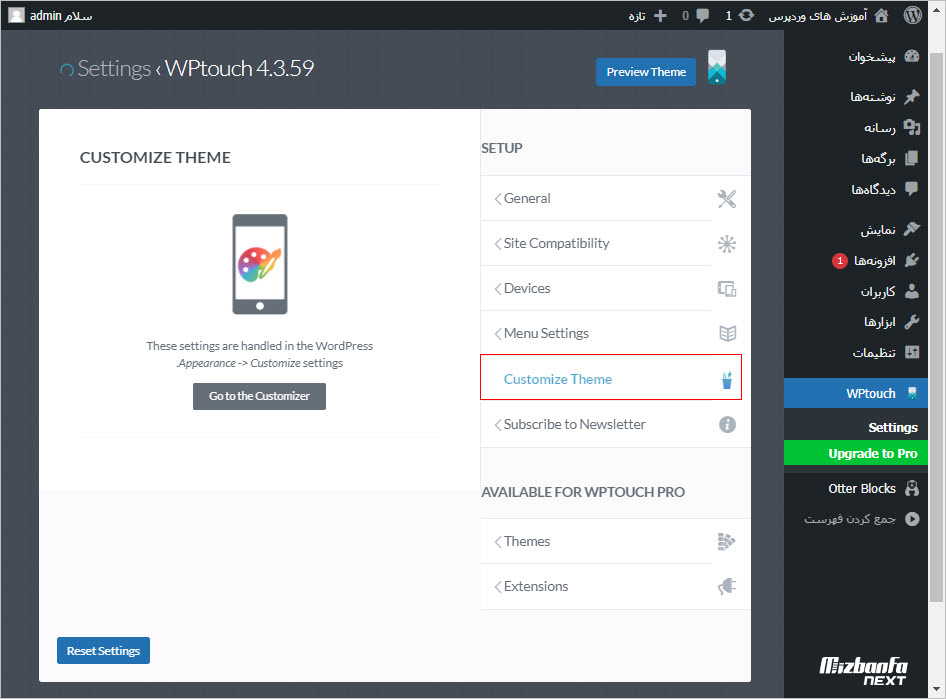
Task: Click the plugins plug icon in sidebar
Action: coord(912,260)
